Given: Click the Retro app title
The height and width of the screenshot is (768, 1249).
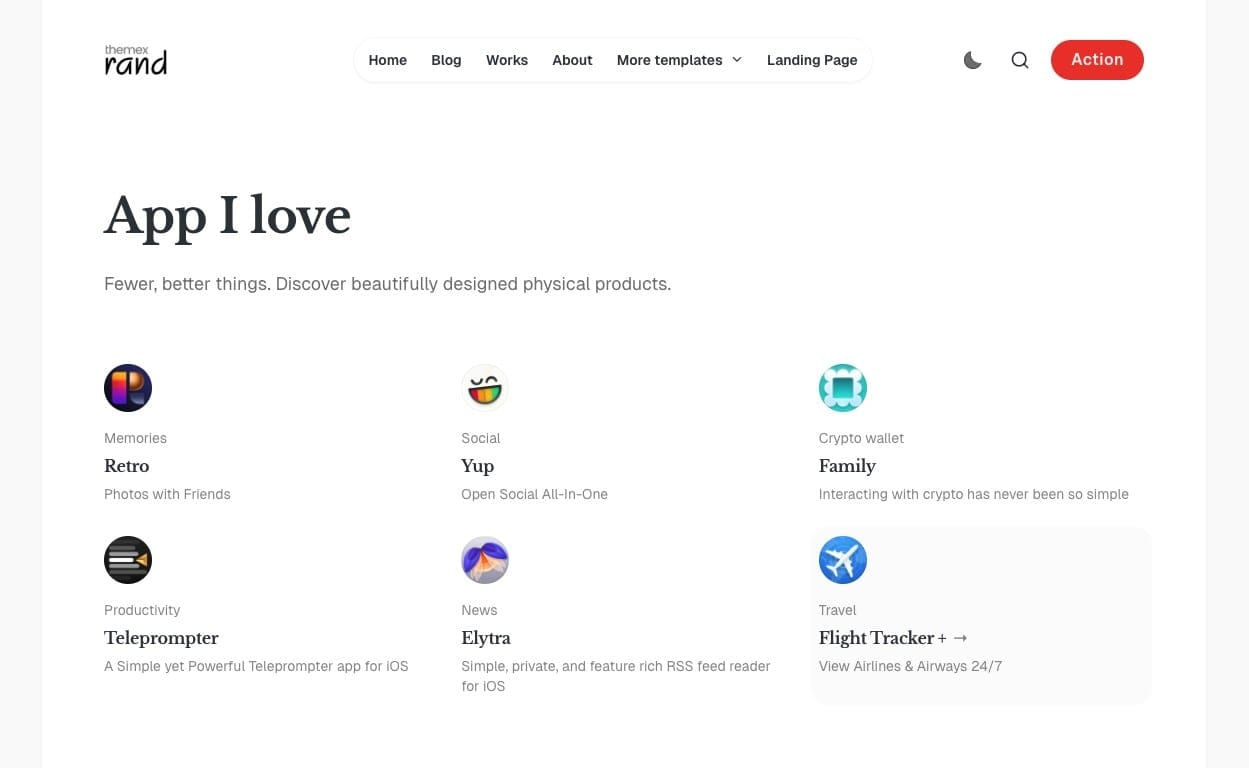Looking at the screenshot, I should click(x=127, y=466).
